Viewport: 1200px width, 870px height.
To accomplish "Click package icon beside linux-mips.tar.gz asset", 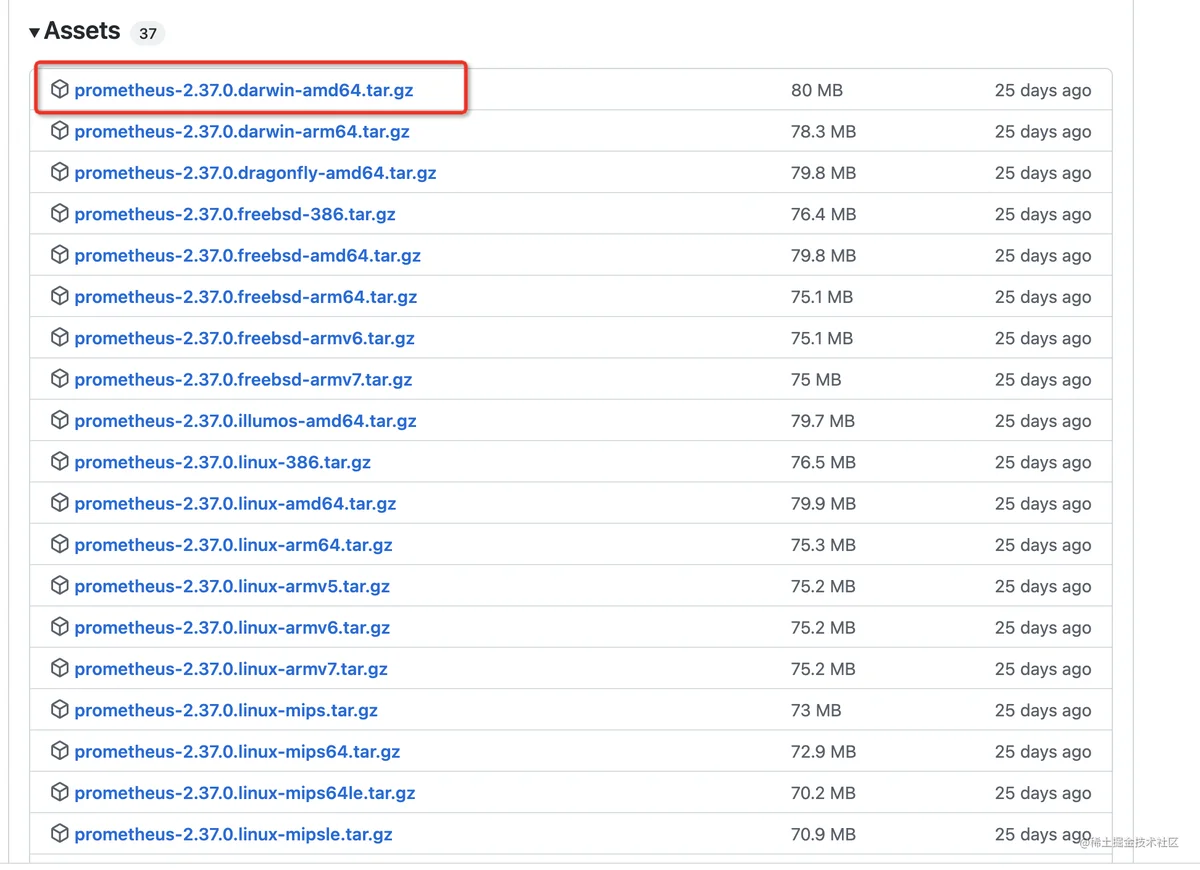I will tap(60, 709).
